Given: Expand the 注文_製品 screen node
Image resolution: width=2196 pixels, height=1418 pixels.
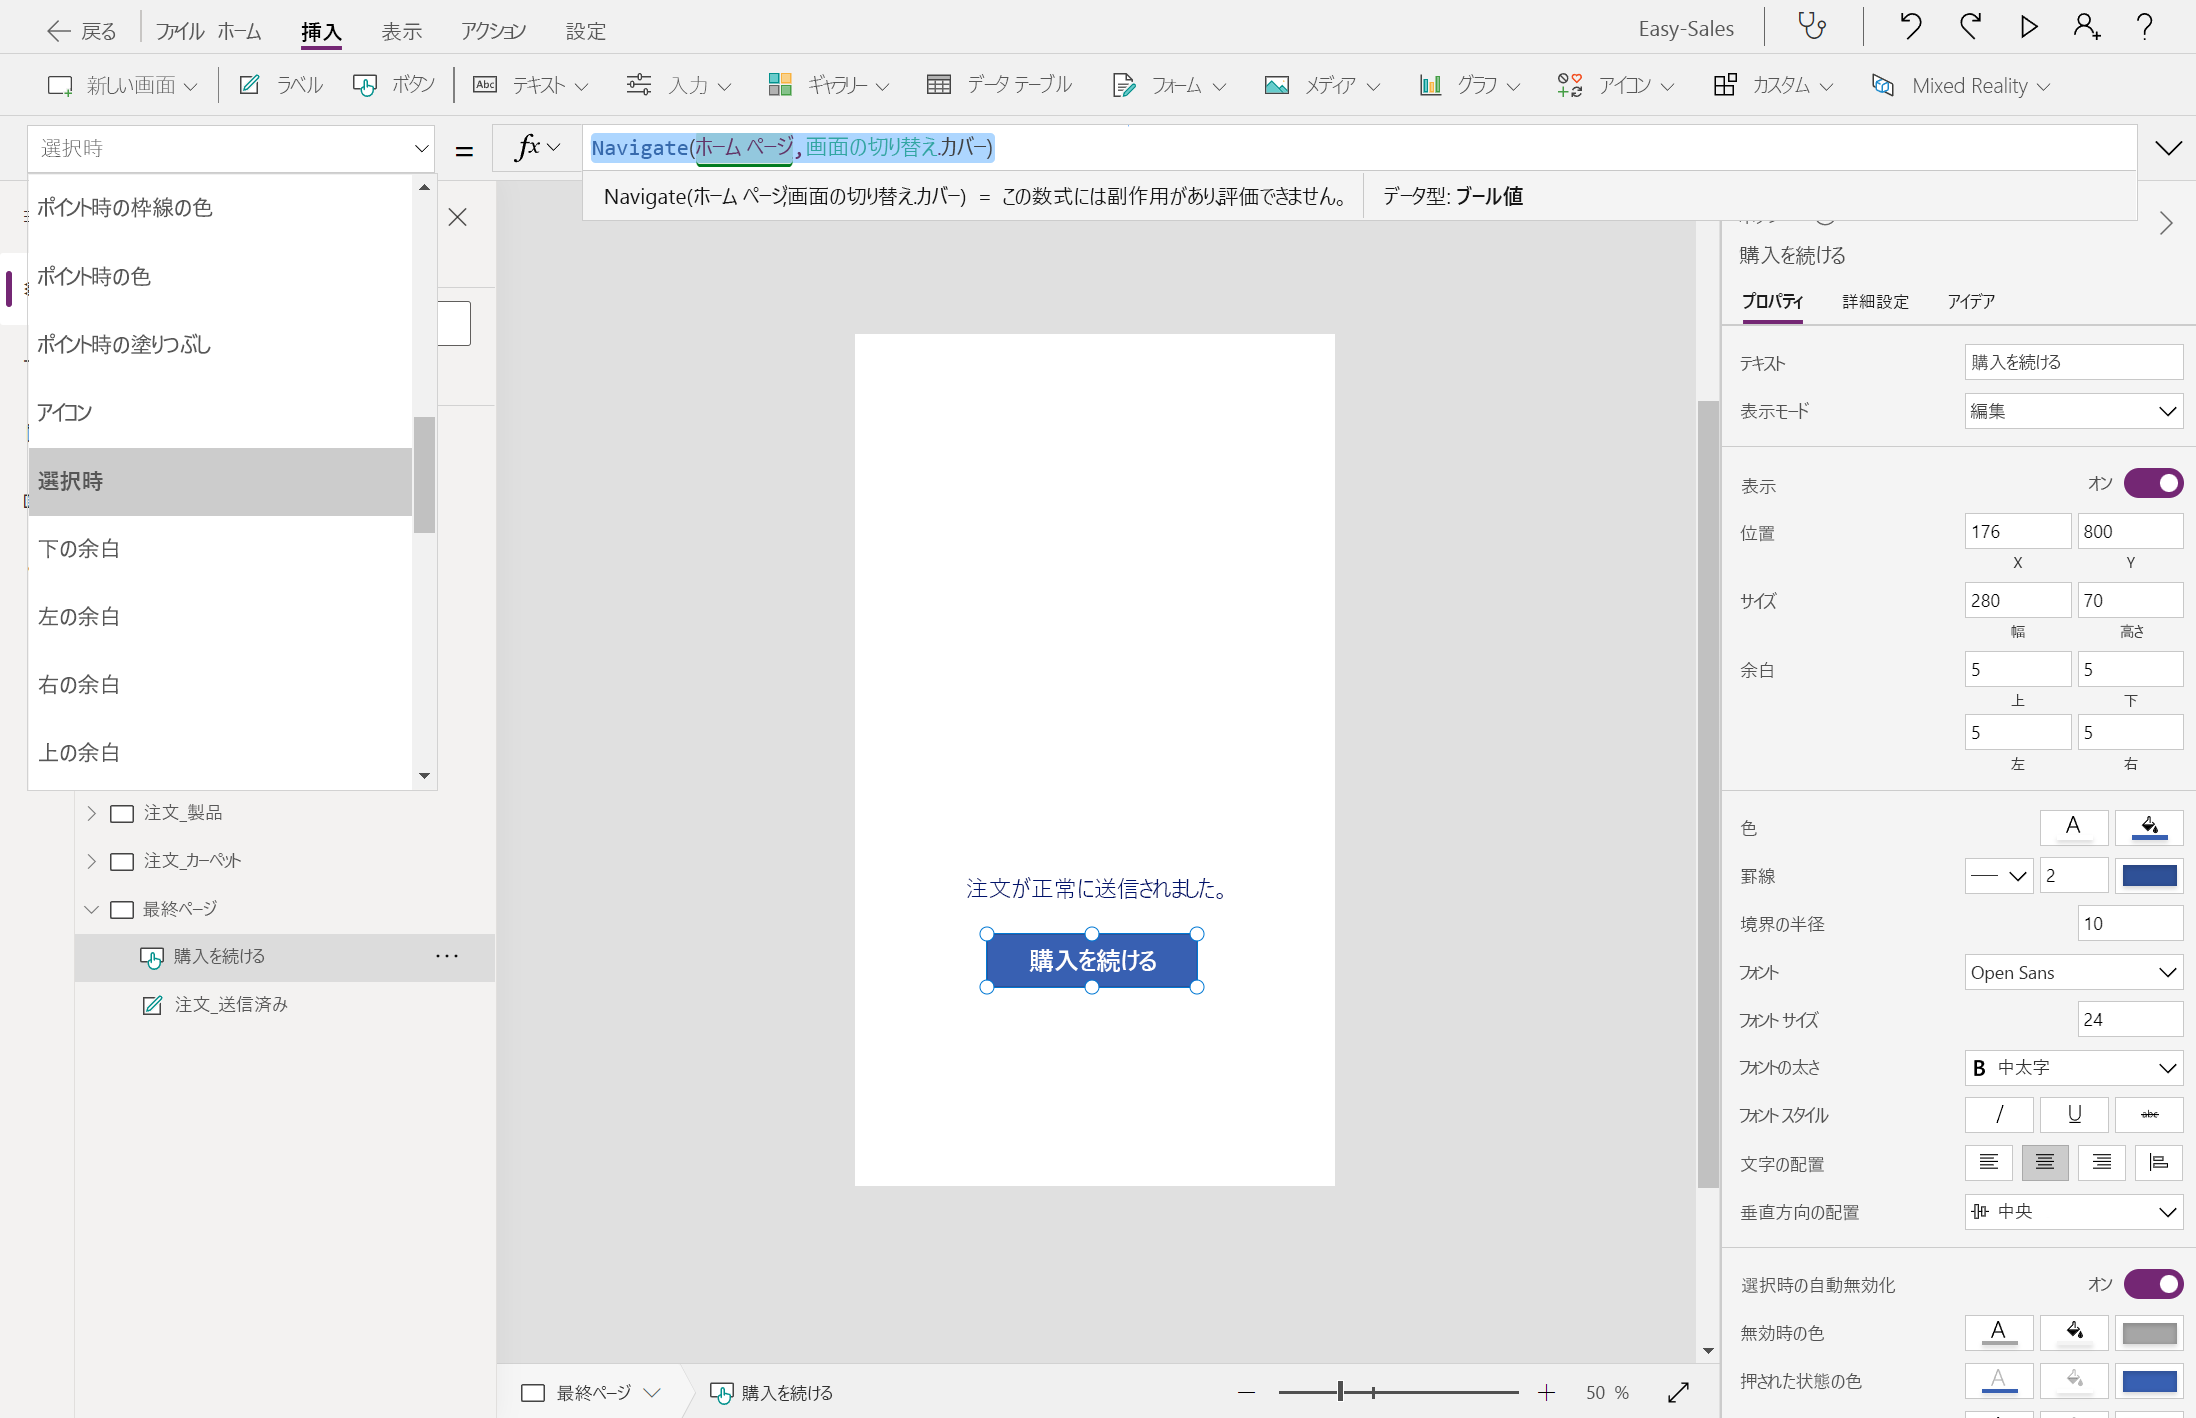Looking at the screenshot, I should 92,813.
